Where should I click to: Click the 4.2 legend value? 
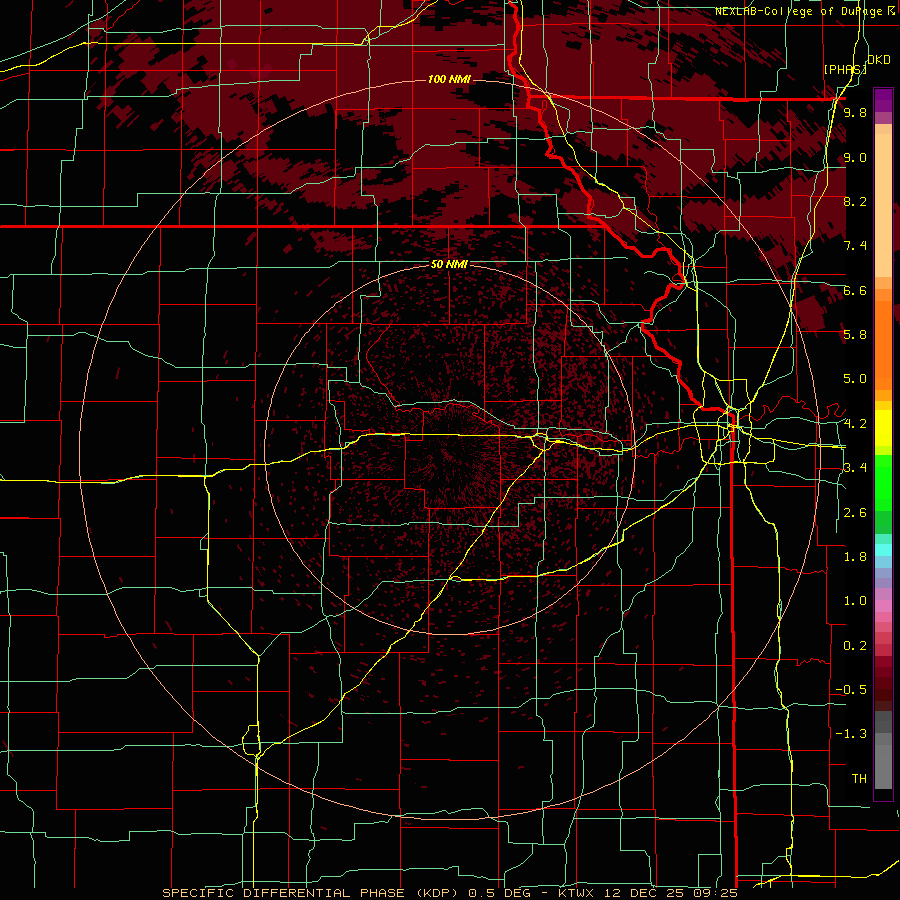(855, 424)
